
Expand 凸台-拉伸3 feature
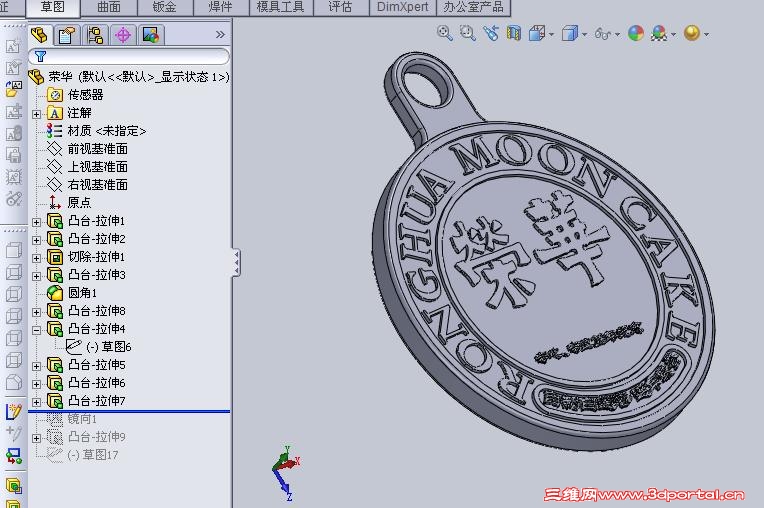pos(37,277)
